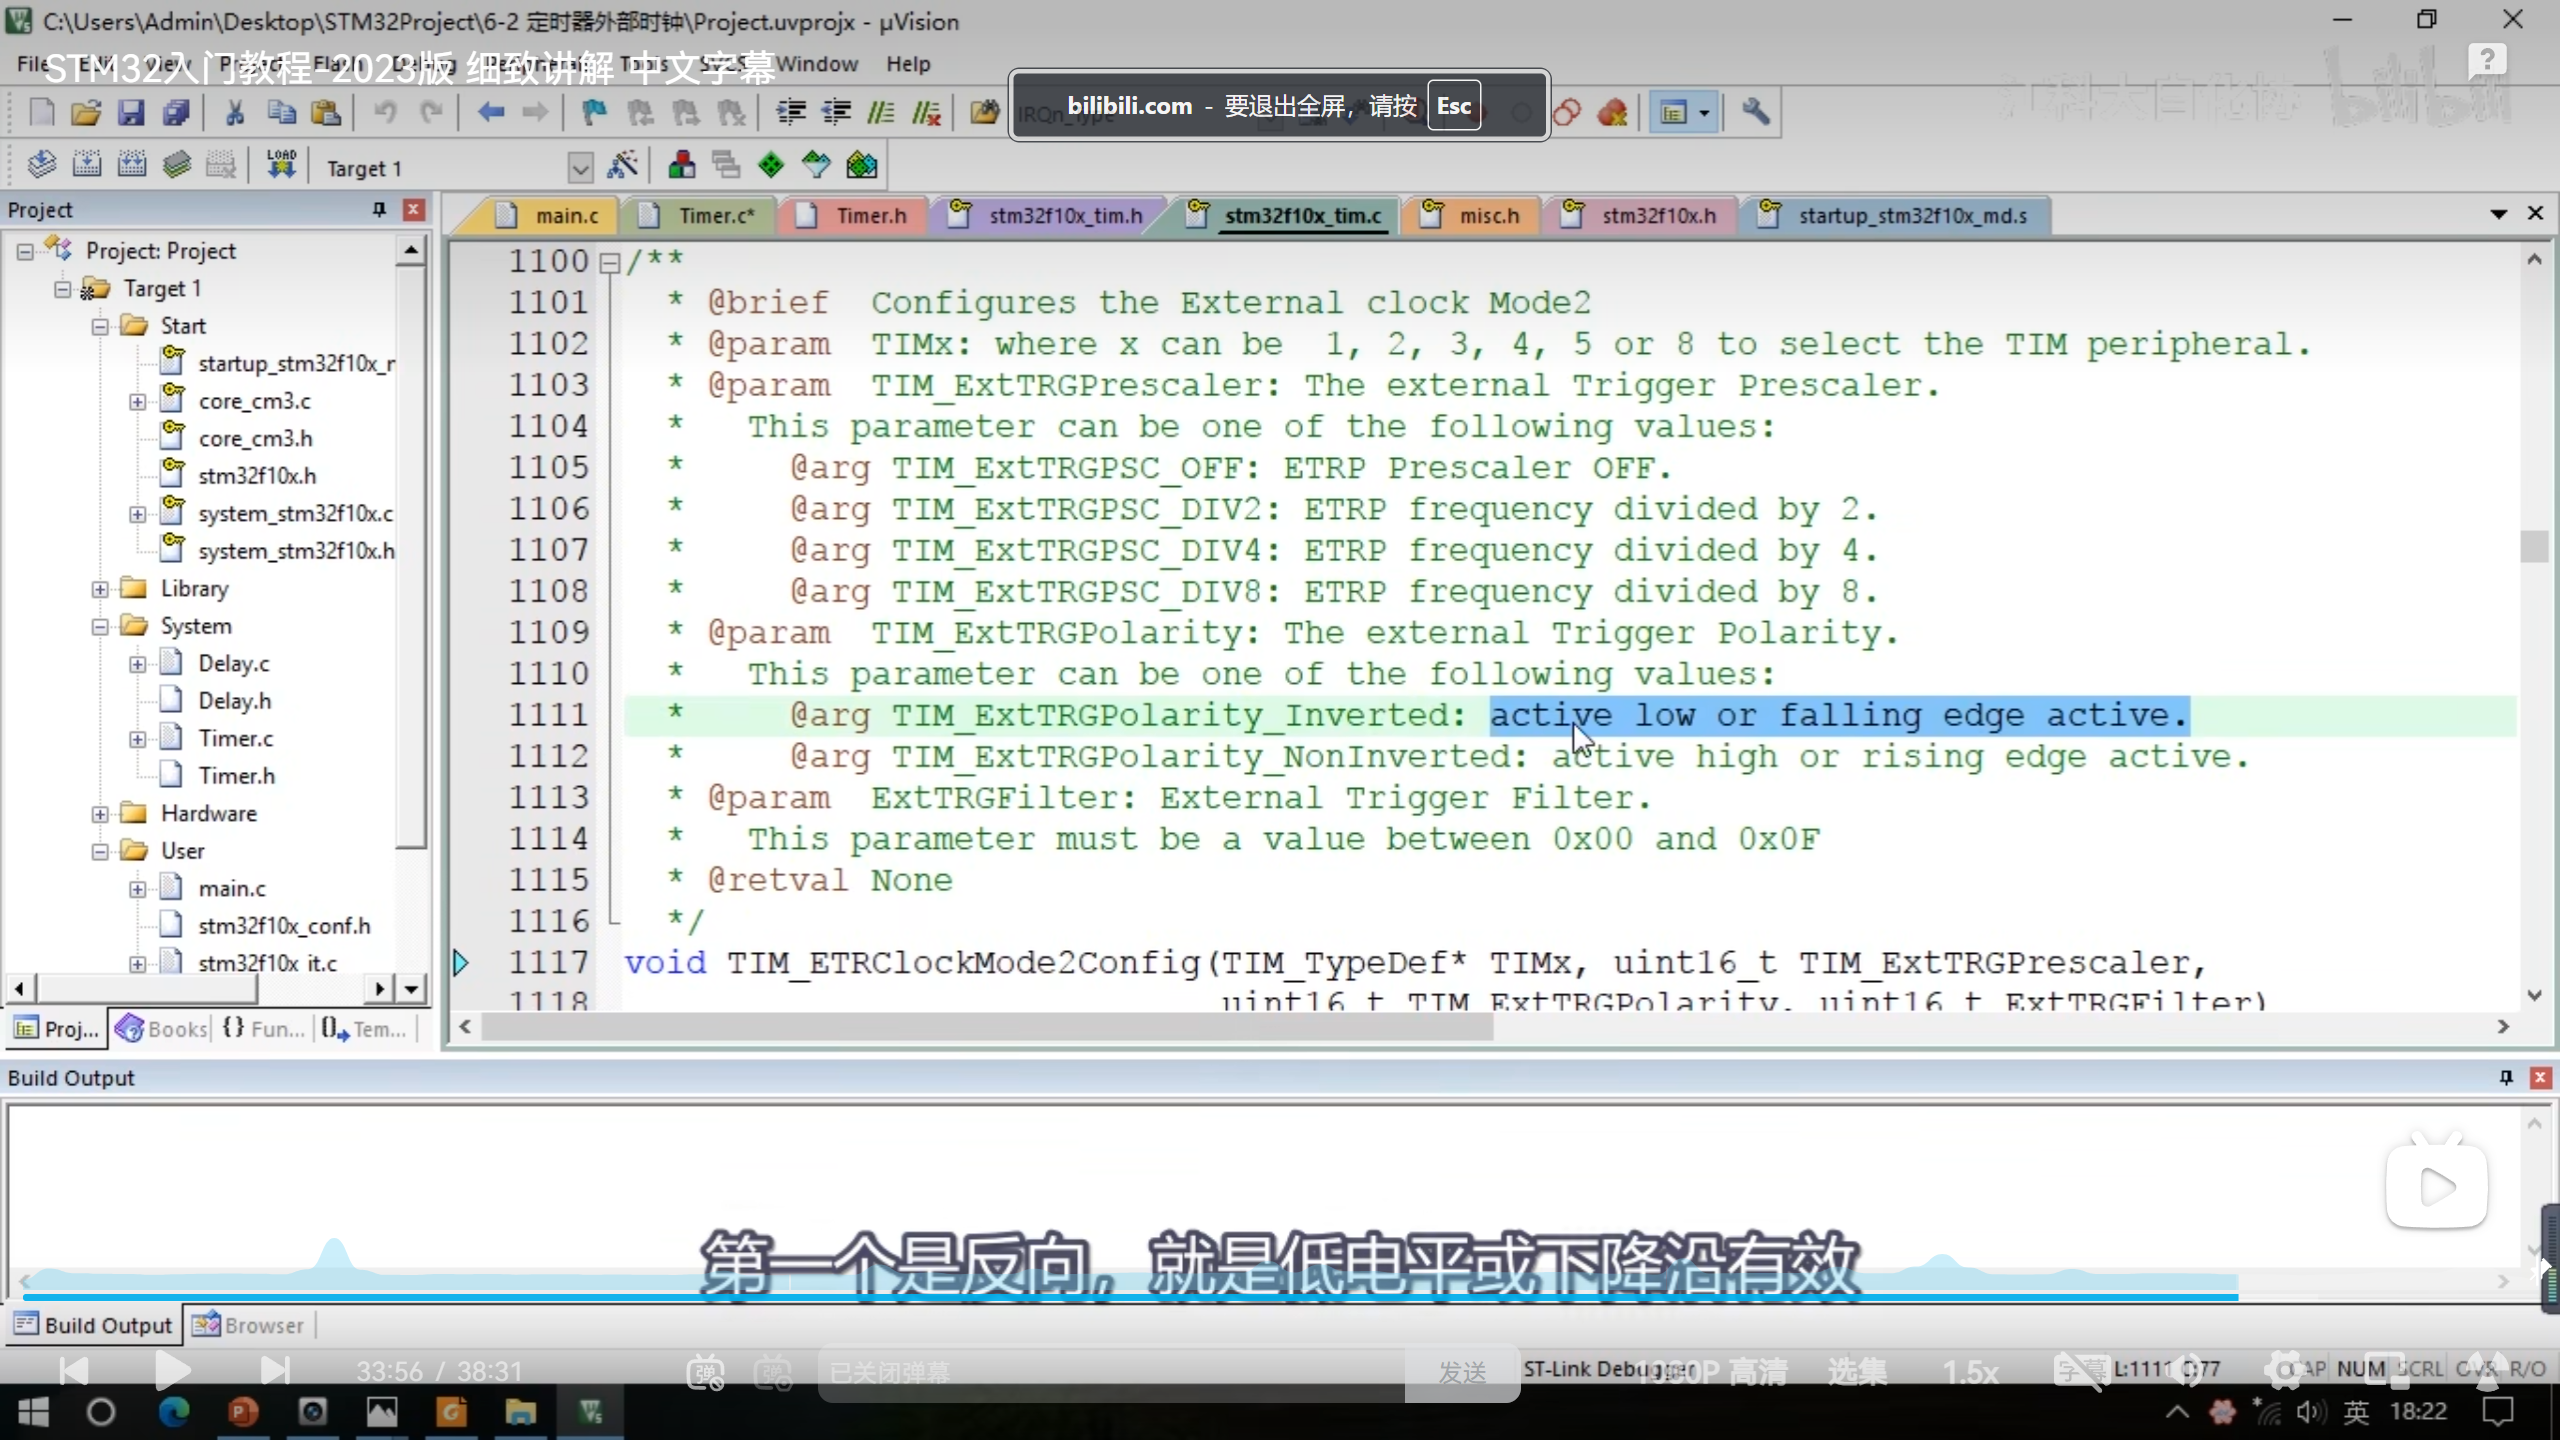Click the Download LOAD icon
2560x1440 pixels.
[x=281, y=165]
